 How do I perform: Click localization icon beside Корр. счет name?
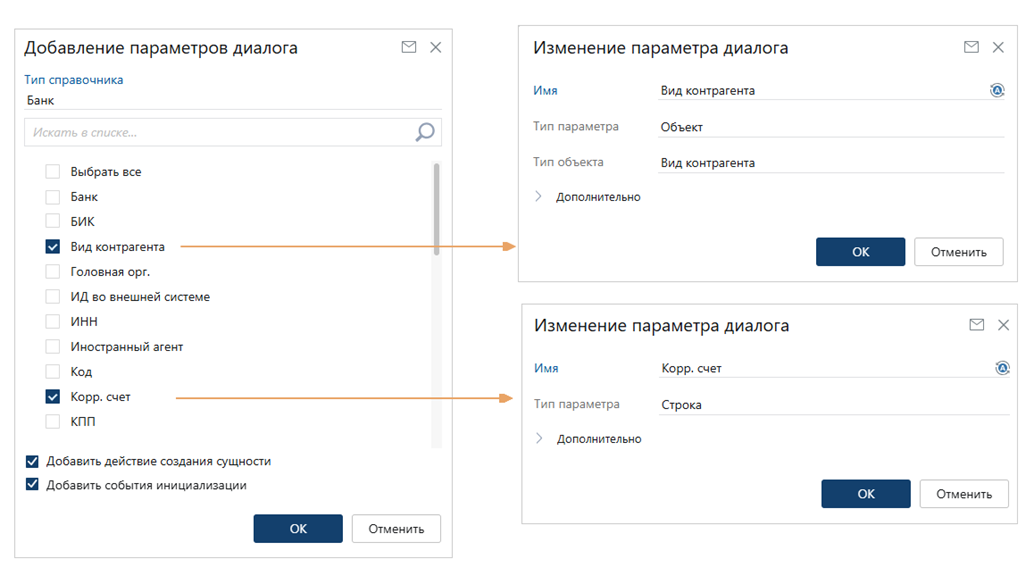coord(1002,368)
